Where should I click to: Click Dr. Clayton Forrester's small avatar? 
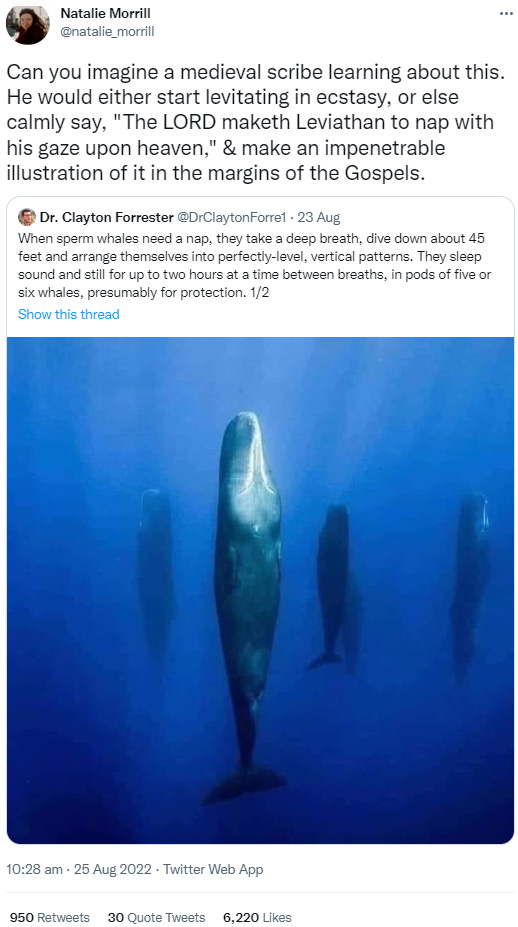point(27,217)
